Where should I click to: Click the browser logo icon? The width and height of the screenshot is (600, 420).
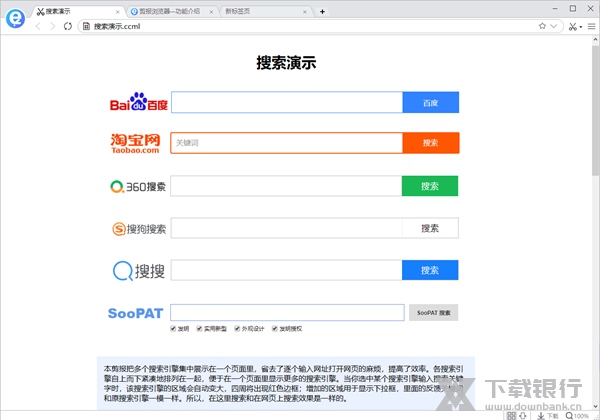15,18
